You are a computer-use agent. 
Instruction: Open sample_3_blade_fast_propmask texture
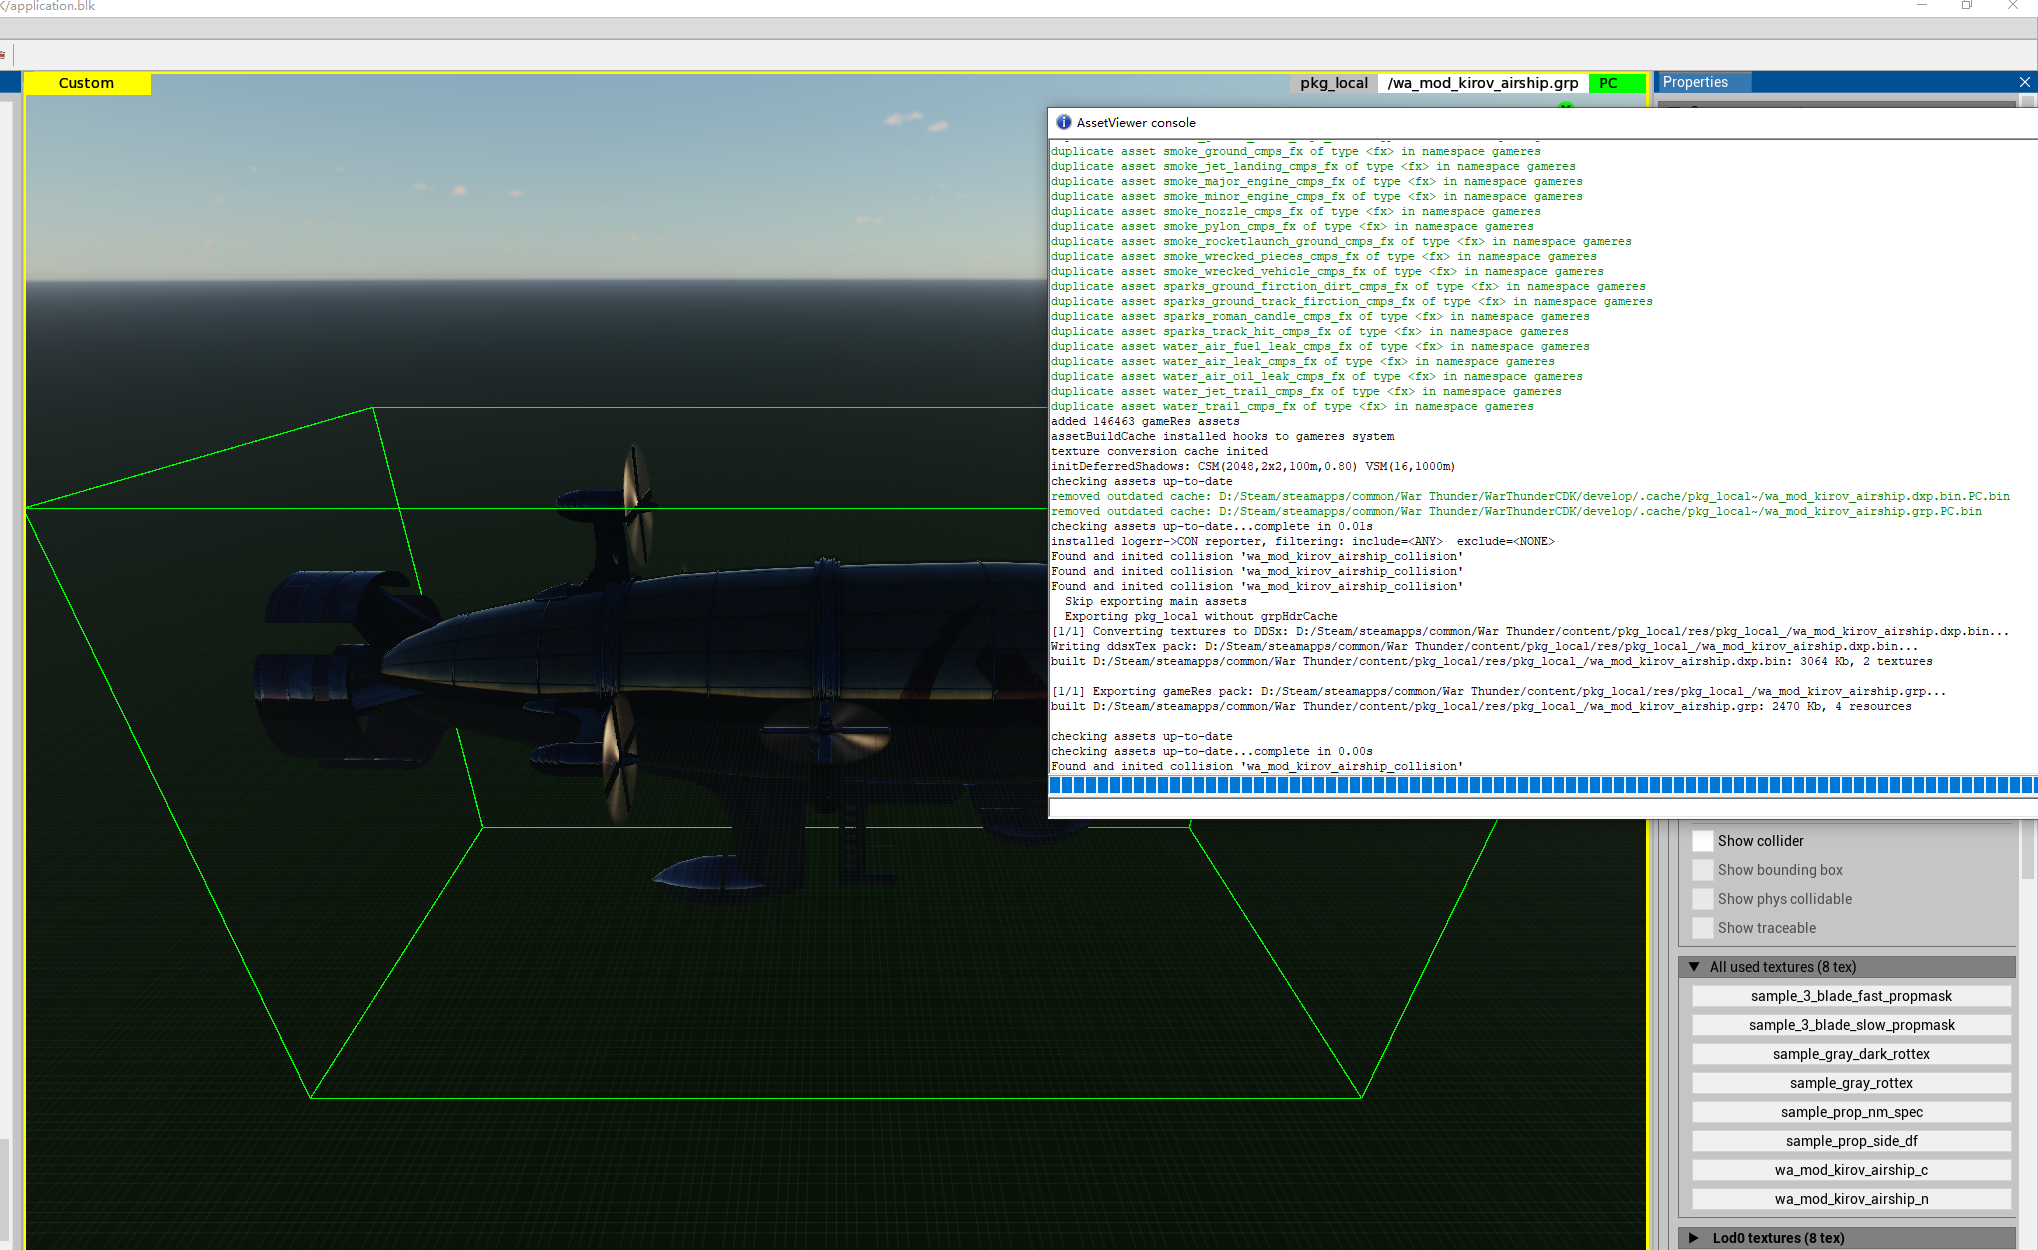coord(1850,996)
